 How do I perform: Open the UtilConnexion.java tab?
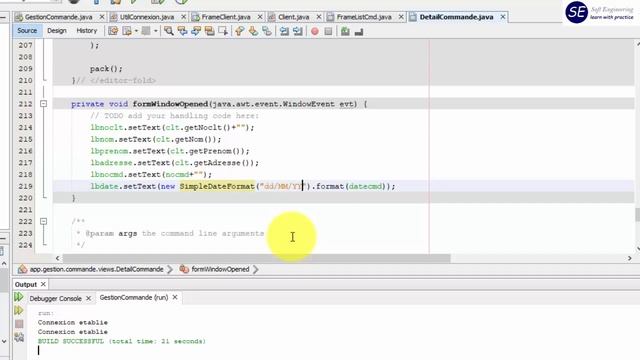click(147, 17)
